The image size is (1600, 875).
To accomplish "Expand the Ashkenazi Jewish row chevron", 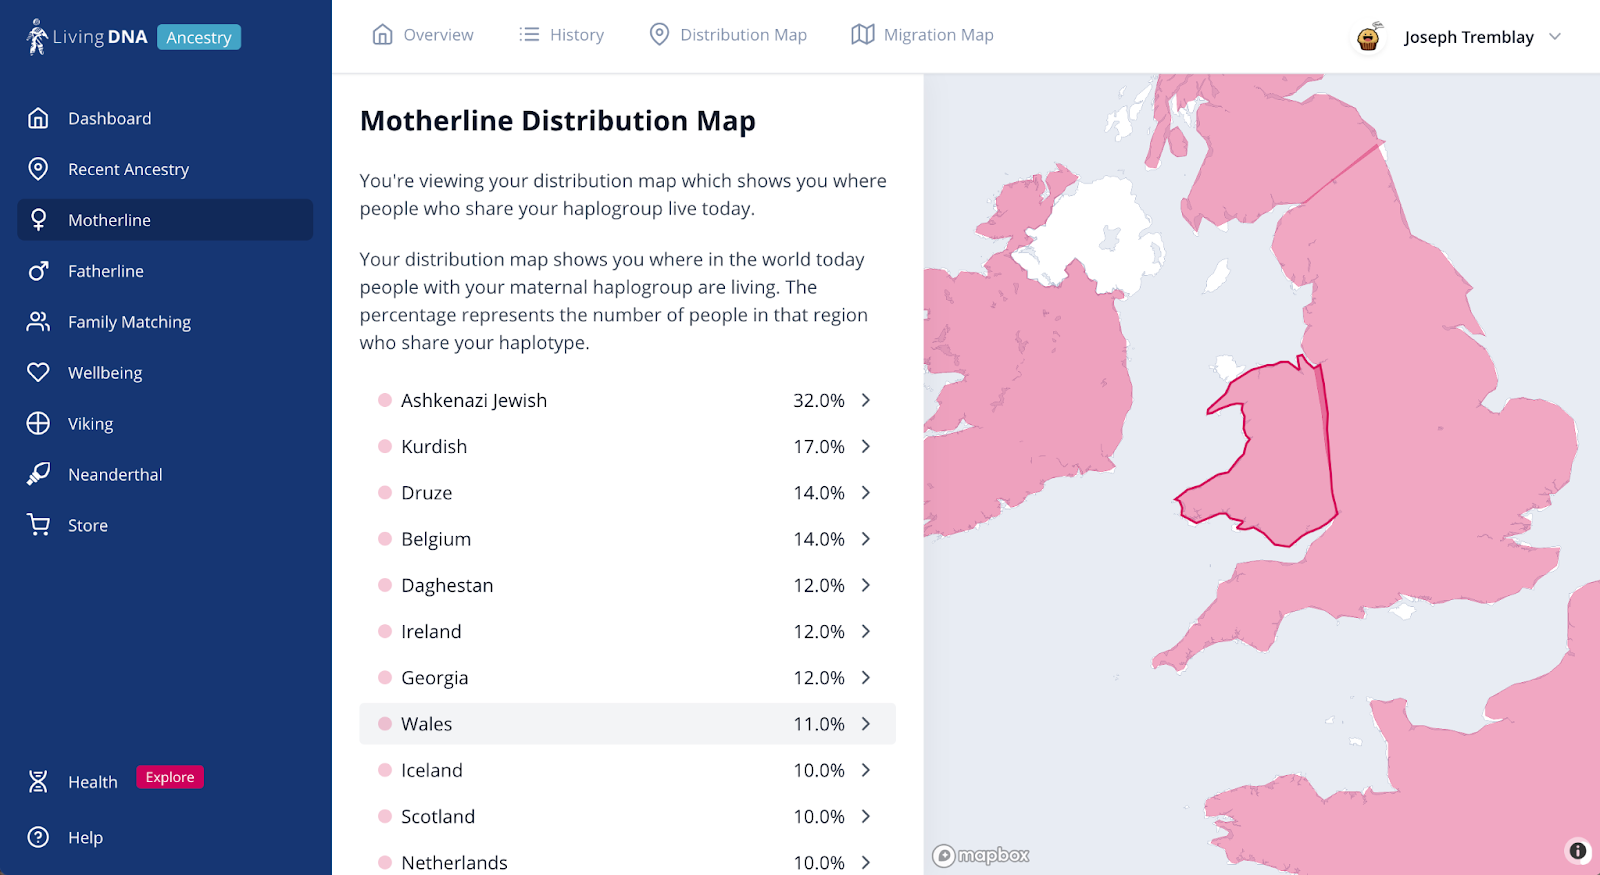I will 866,400.
